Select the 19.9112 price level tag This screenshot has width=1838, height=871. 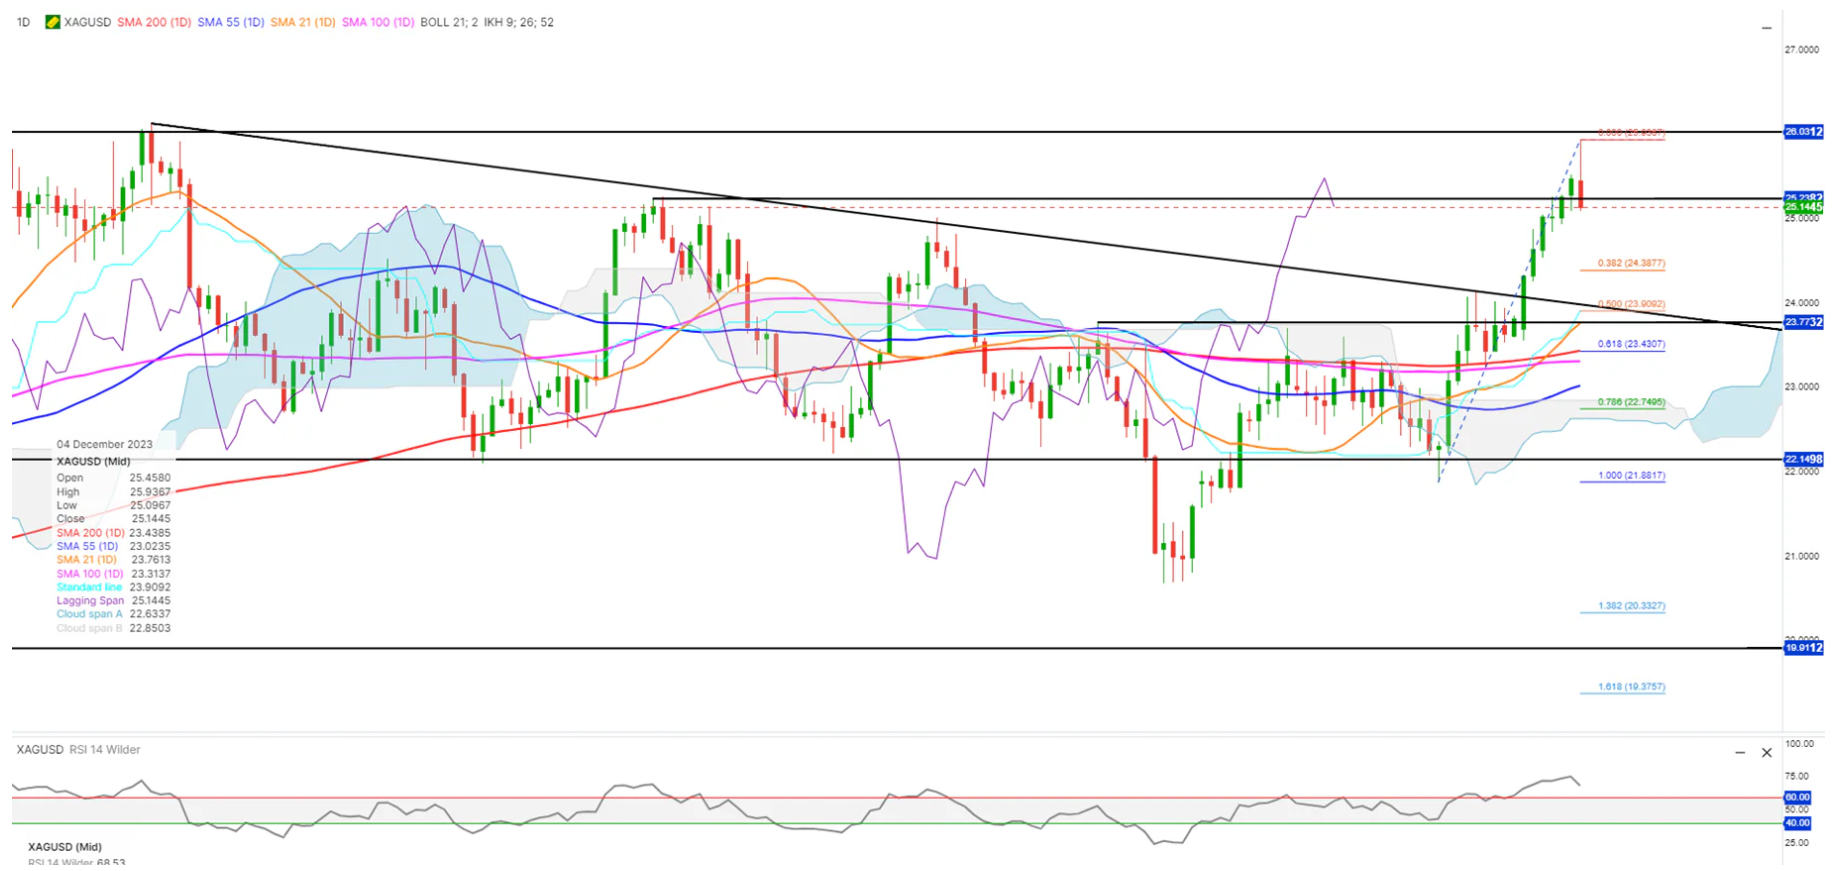(1804, 648)
